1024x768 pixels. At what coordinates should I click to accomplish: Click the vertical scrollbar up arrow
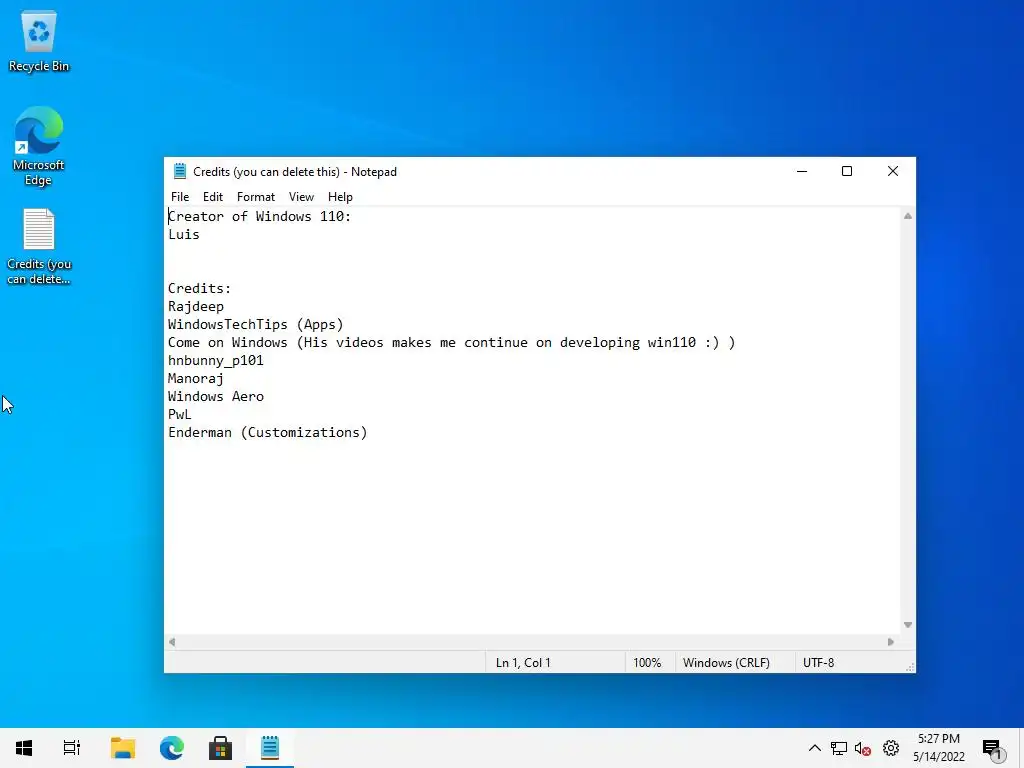(x=908, y=216)
